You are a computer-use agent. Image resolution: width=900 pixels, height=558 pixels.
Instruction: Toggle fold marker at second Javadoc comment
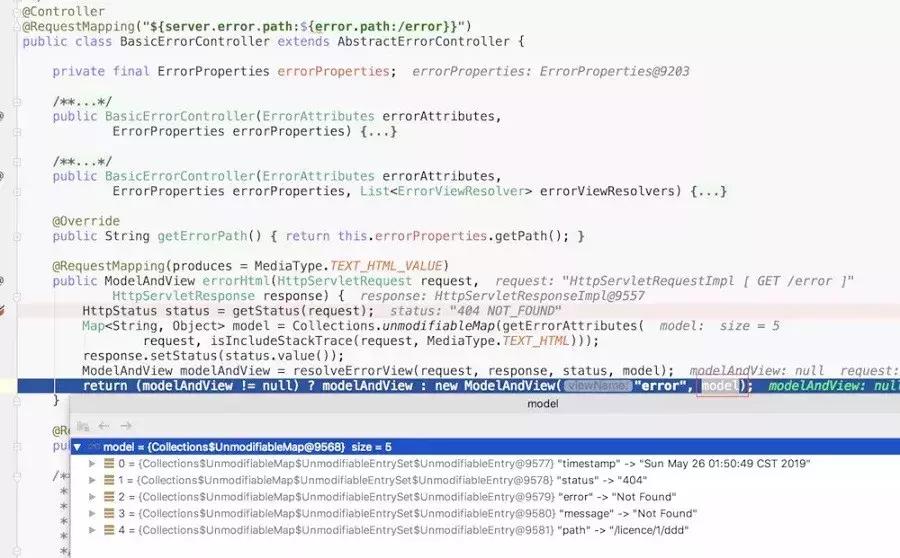pyautogui.click(x=17, y=161)
